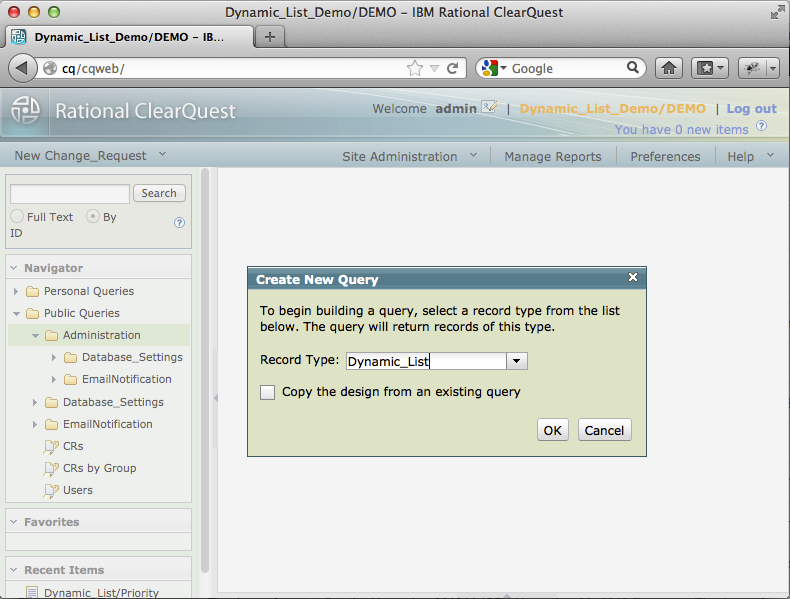Cancel the Create New Query dialog
The image size is (790, 599).
click(x=604, y=430)
